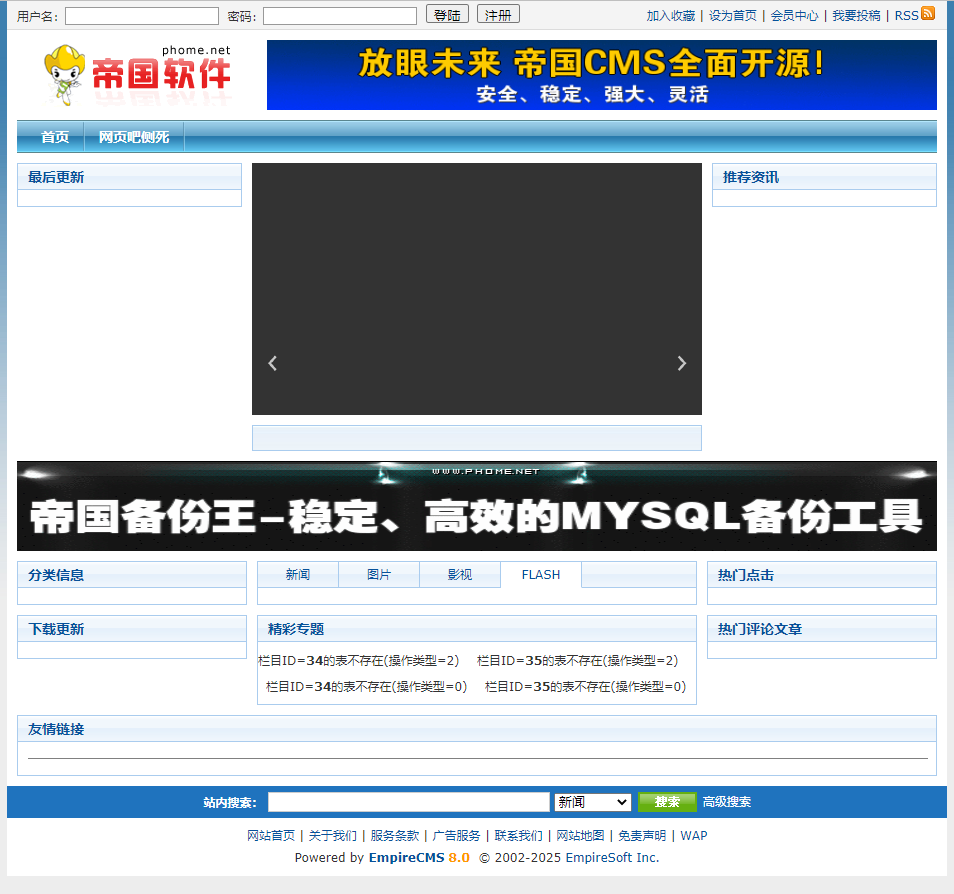Select the 影视 tab
This screenshot has width=954, height=894.
(x=459, y=575)
